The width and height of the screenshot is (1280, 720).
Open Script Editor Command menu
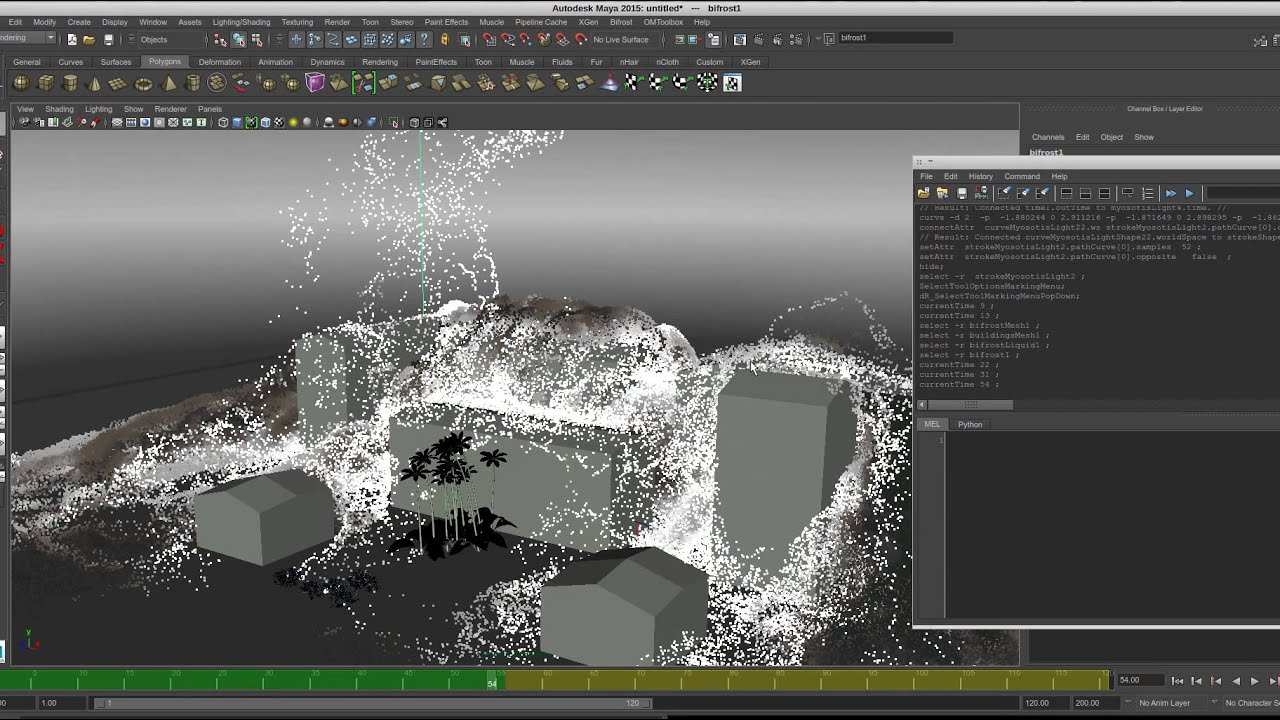pyautogui.click(x=1022, y=176)
